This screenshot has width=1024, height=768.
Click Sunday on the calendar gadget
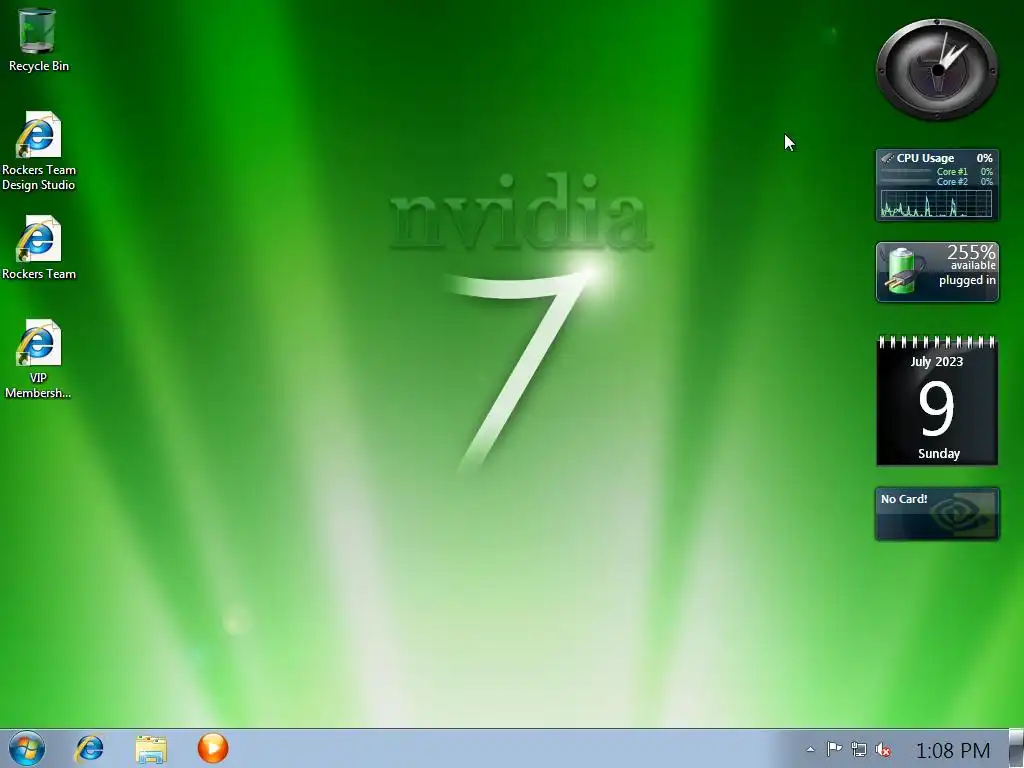938,453
